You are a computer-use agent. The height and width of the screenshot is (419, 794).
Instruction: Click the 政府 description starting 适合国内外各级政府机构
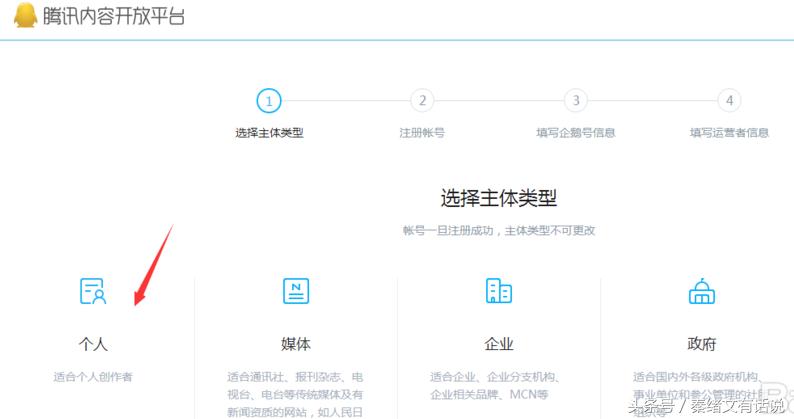[699, 395]
